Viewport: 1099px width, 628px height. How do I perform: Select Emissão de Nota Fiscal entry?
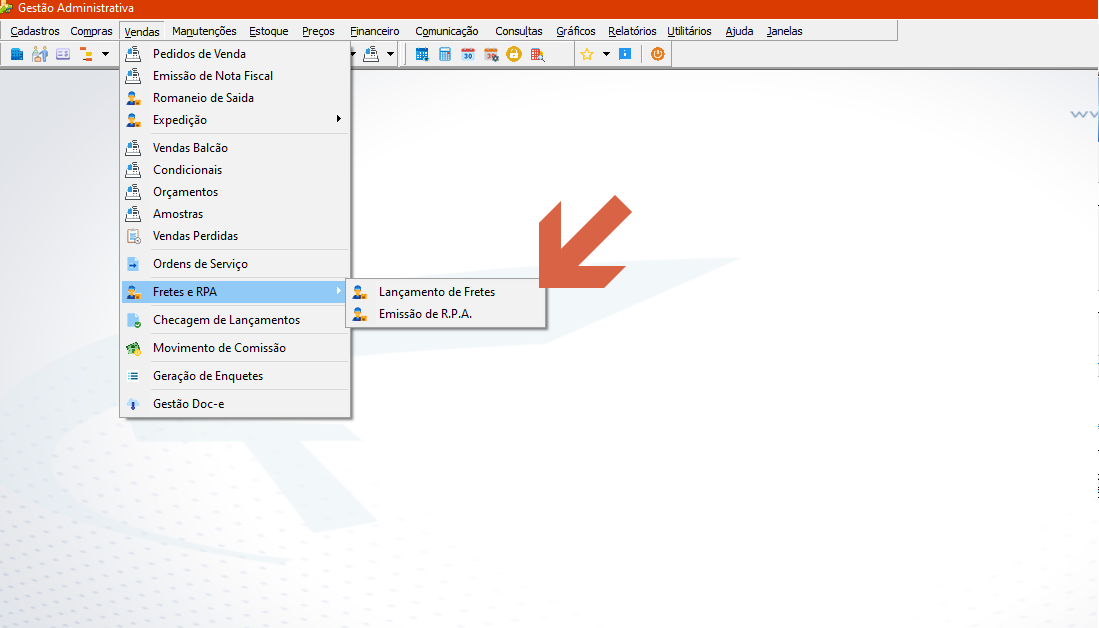[x=235, y=76]
